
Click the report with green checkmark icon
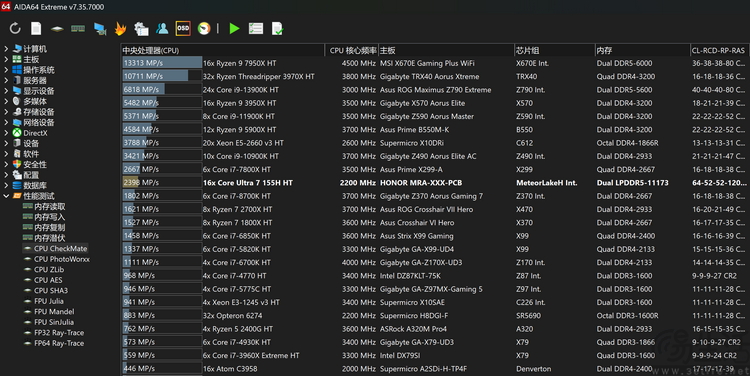point(277,29)
